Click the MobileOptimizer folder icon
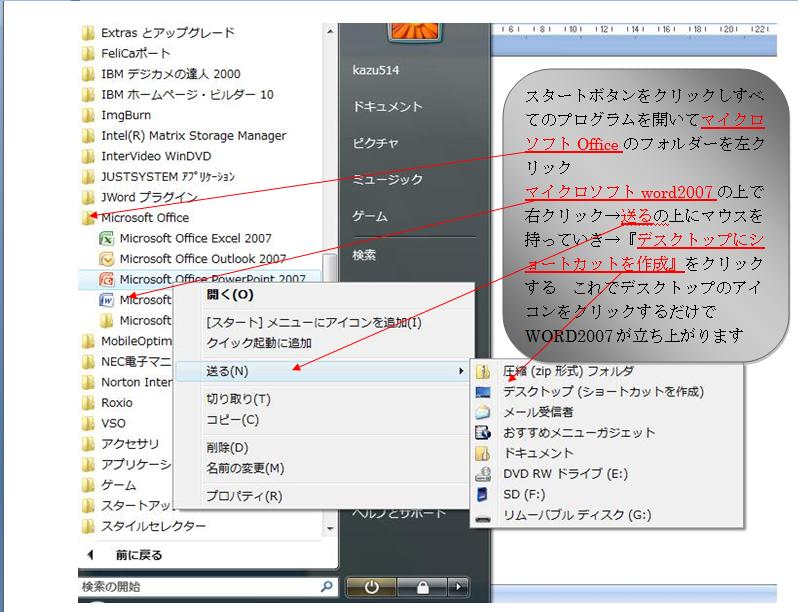The width and height of the screenshot is (798, 612). 88,341
